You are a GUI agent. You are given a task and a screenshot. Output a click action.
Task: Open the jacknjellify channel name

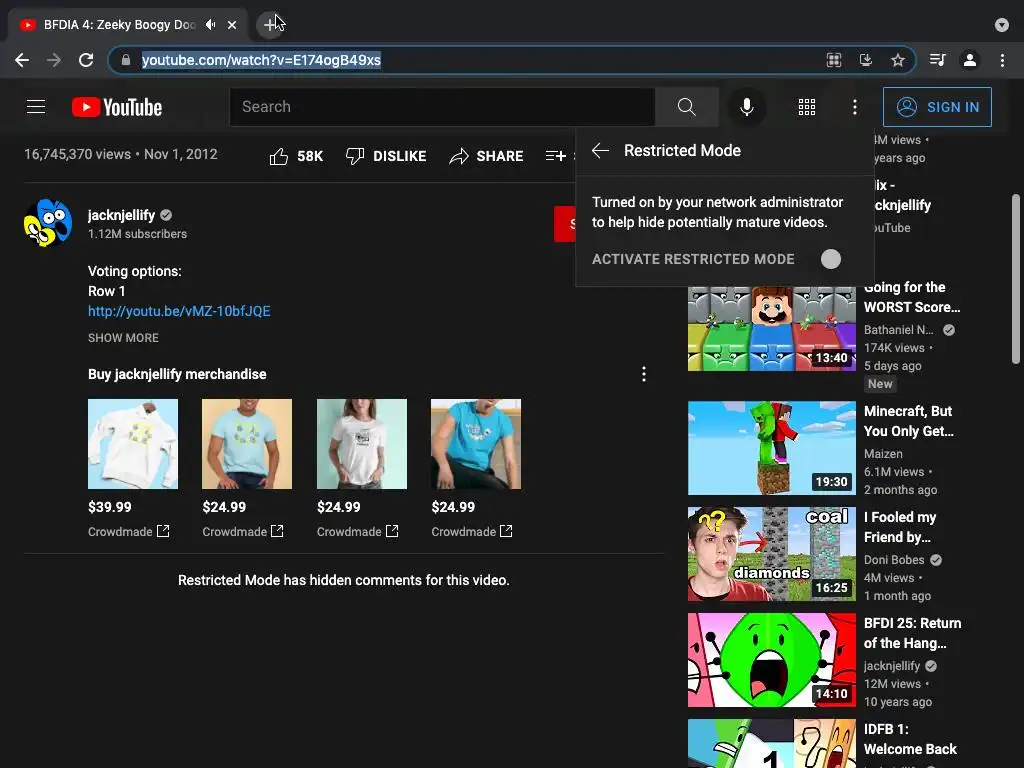[121, 215]
